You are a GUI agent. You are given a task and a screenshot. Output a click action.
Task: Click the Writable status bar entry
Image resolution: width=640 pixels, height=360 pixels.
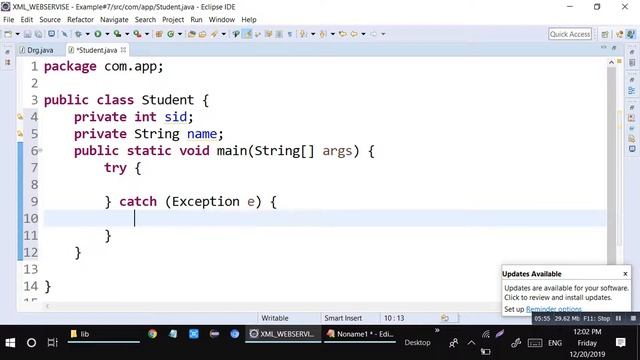[275, 318]
